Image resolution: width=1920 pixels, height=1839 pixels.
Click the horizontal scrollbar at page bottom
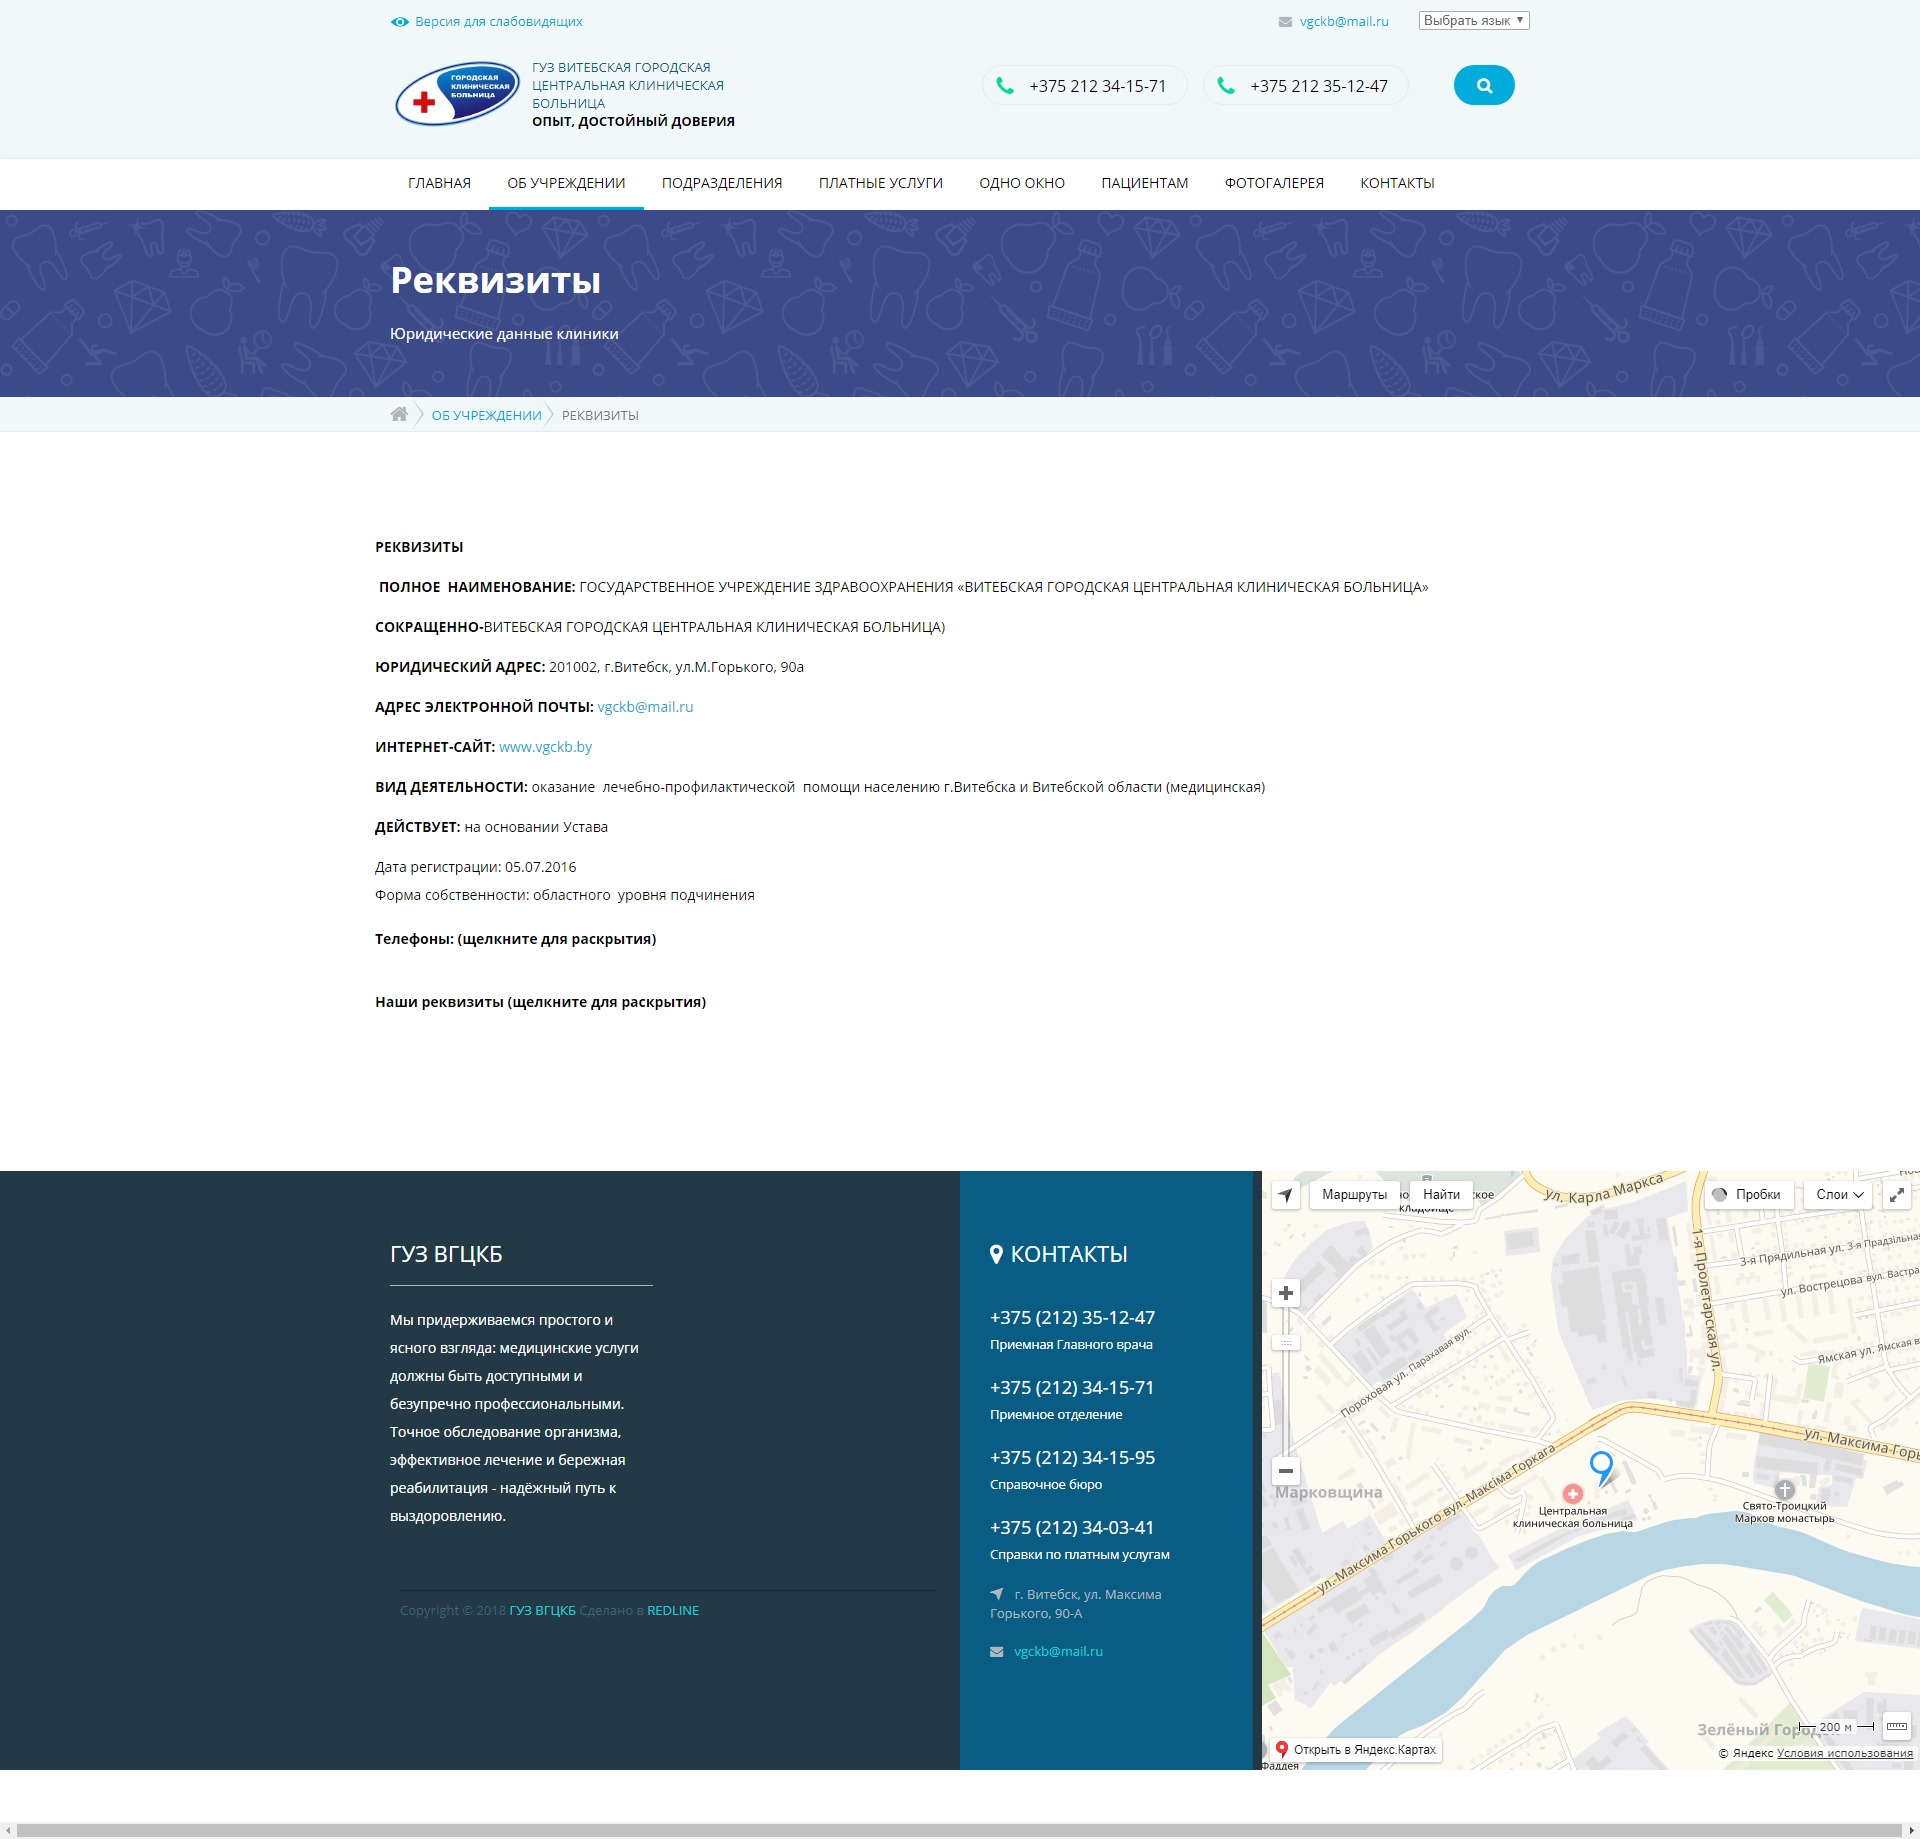tap(960, 1830)
